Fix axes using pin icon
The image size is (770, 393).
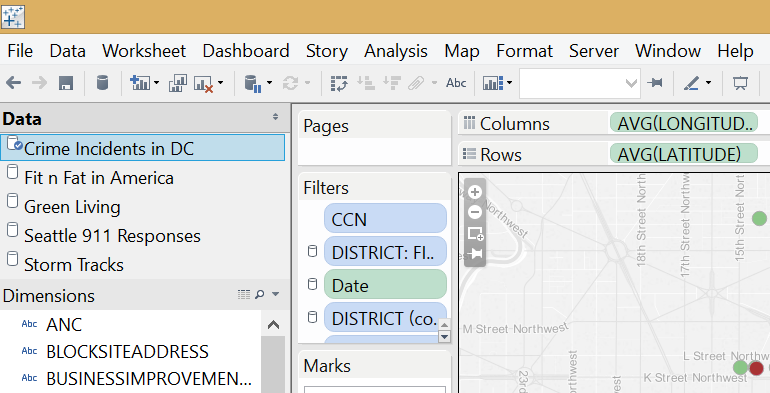pyautogui.click(x=655, y=83)
